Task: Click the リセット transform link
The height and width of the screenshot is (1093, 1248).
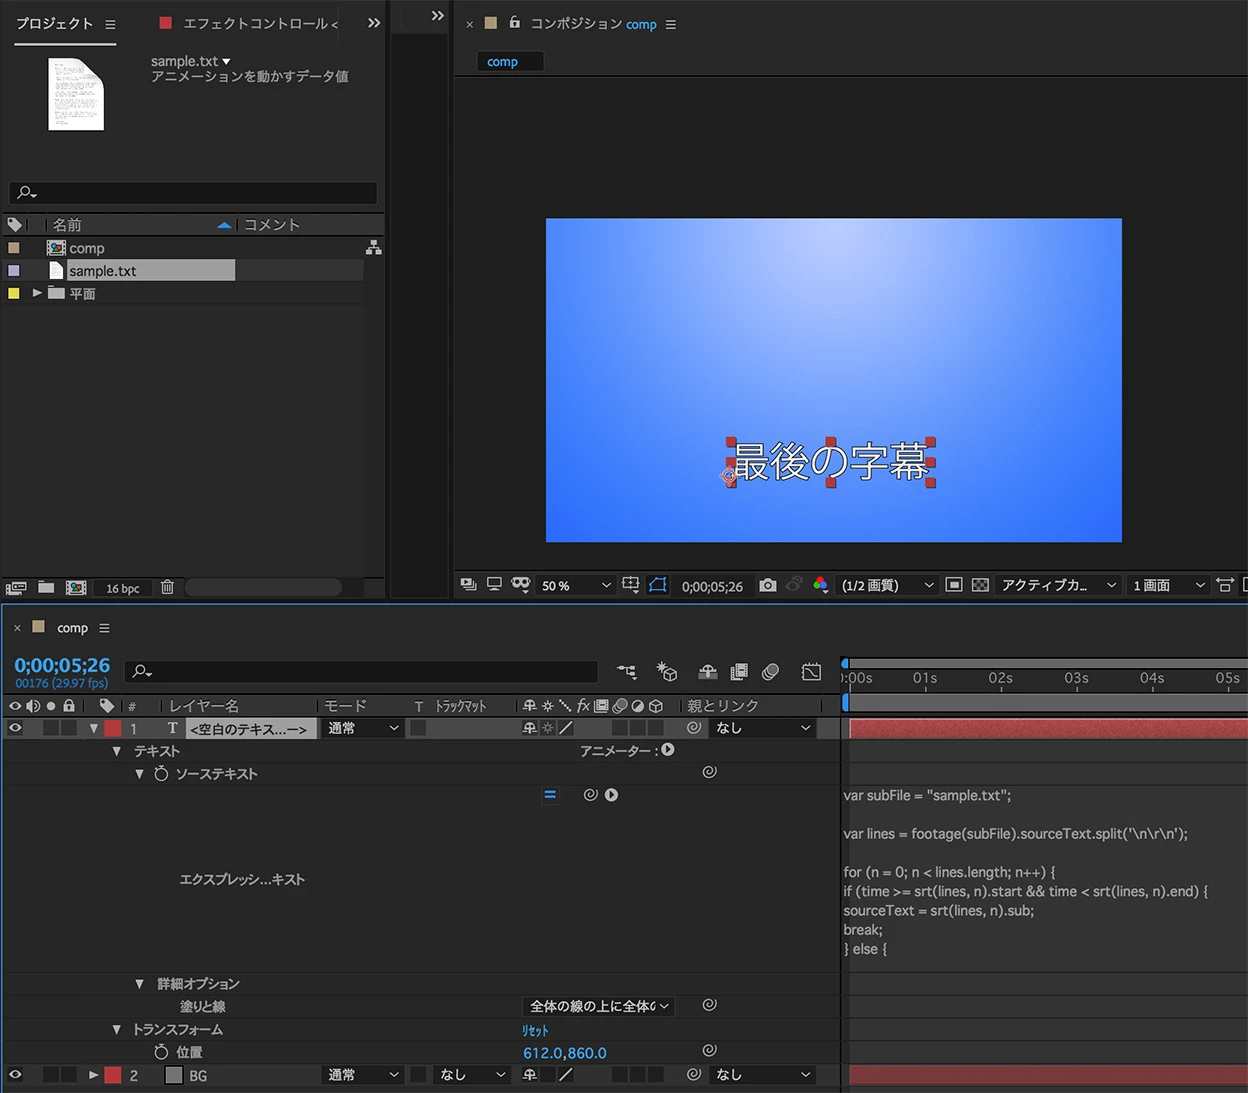Action: pyautogui.click(x=536, y=1030)
